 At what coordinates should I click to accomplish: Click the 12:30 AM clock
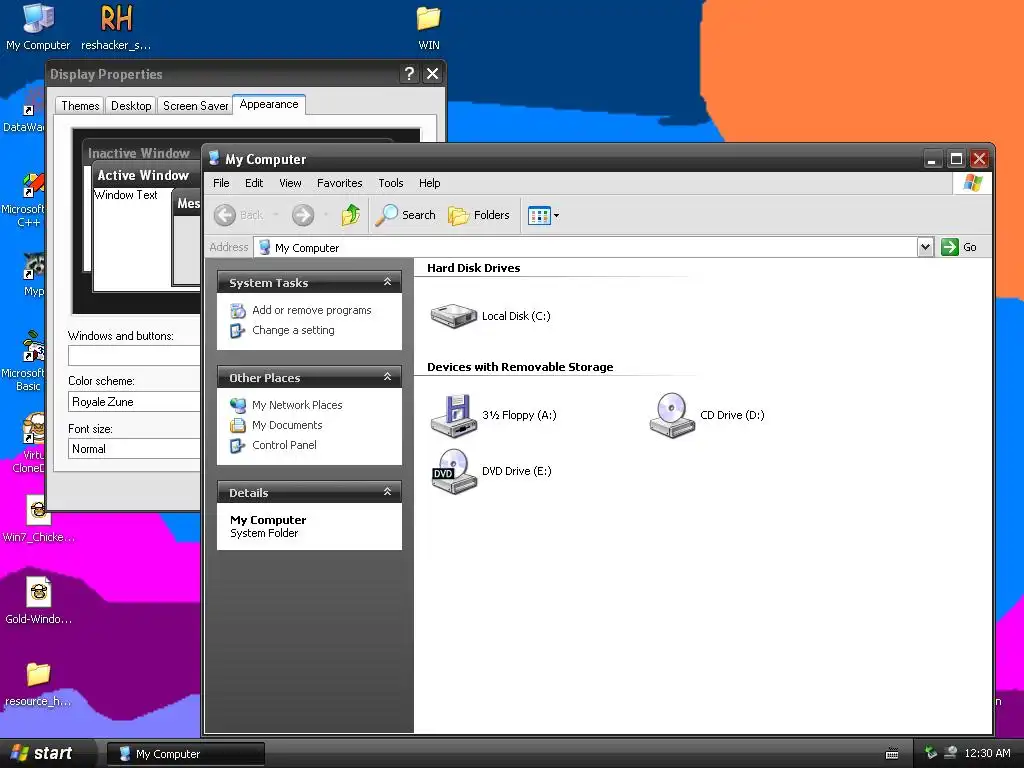[x=987, y=753]
